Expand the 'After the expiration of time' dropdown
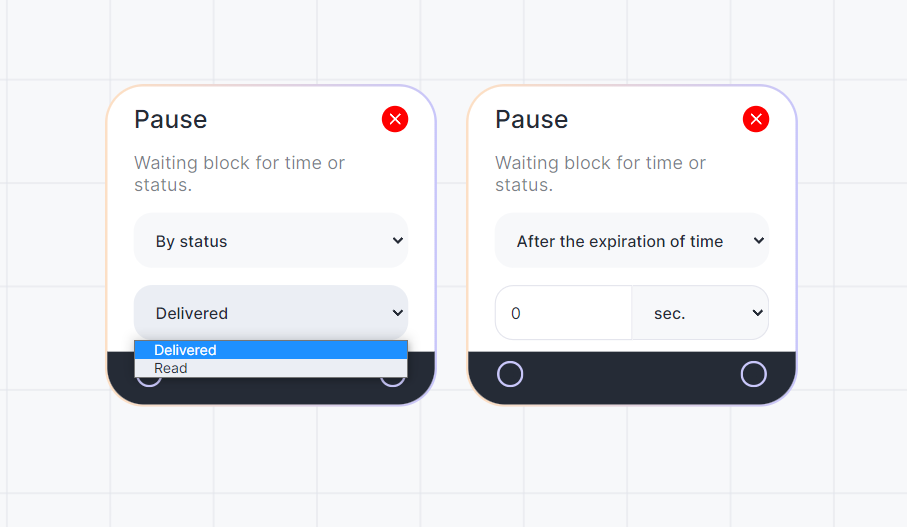This screenshot has height=527, width=907. point(632,241)
